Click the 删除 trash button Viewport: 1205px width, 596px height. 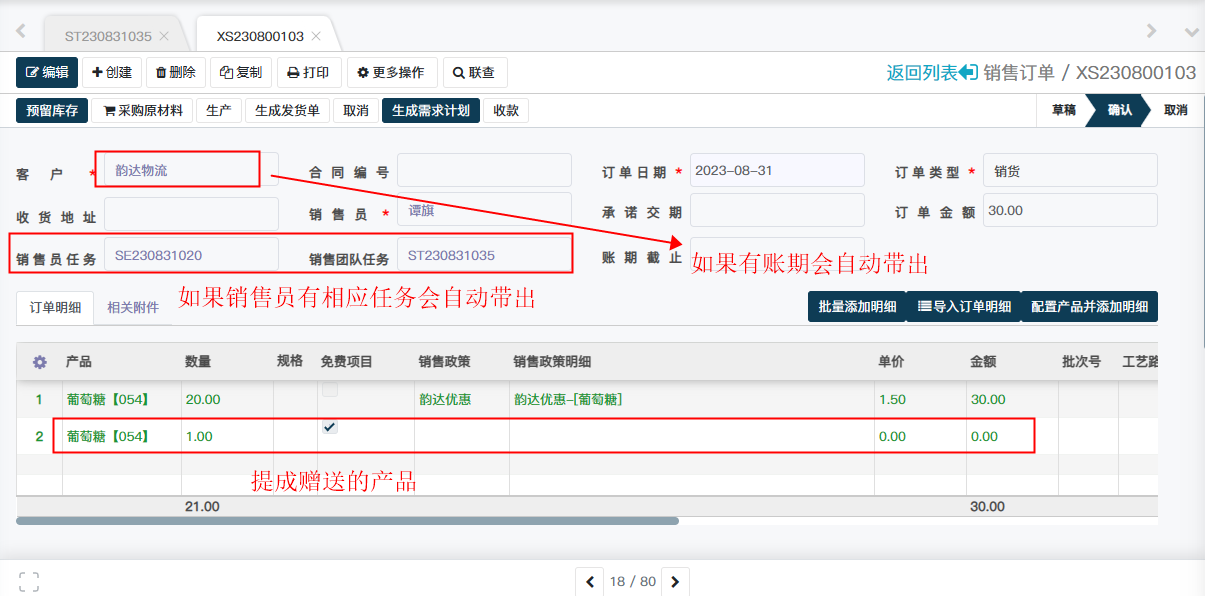(176, 72)
